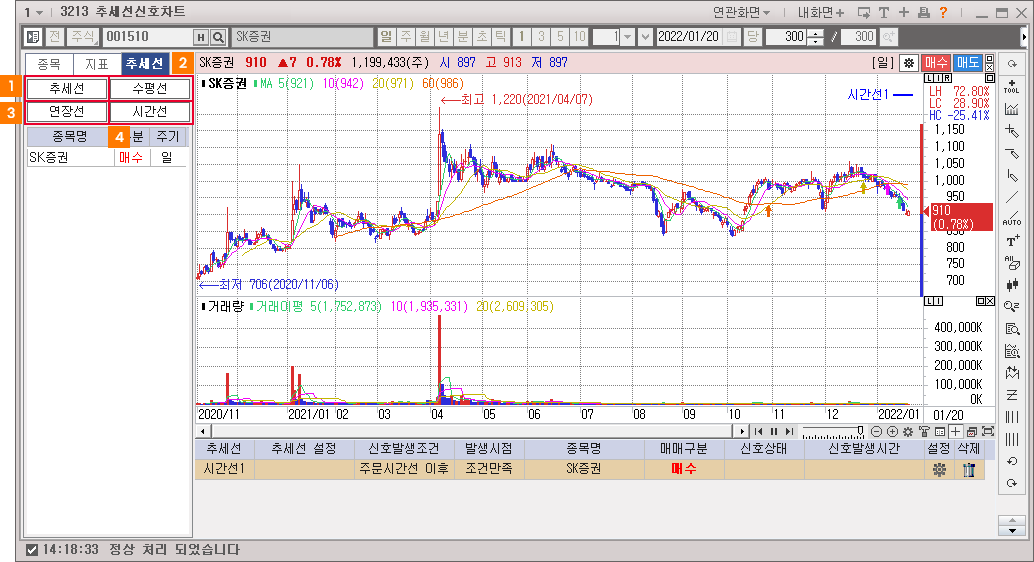Select the diagonal trend line tool

point(1012,197)
